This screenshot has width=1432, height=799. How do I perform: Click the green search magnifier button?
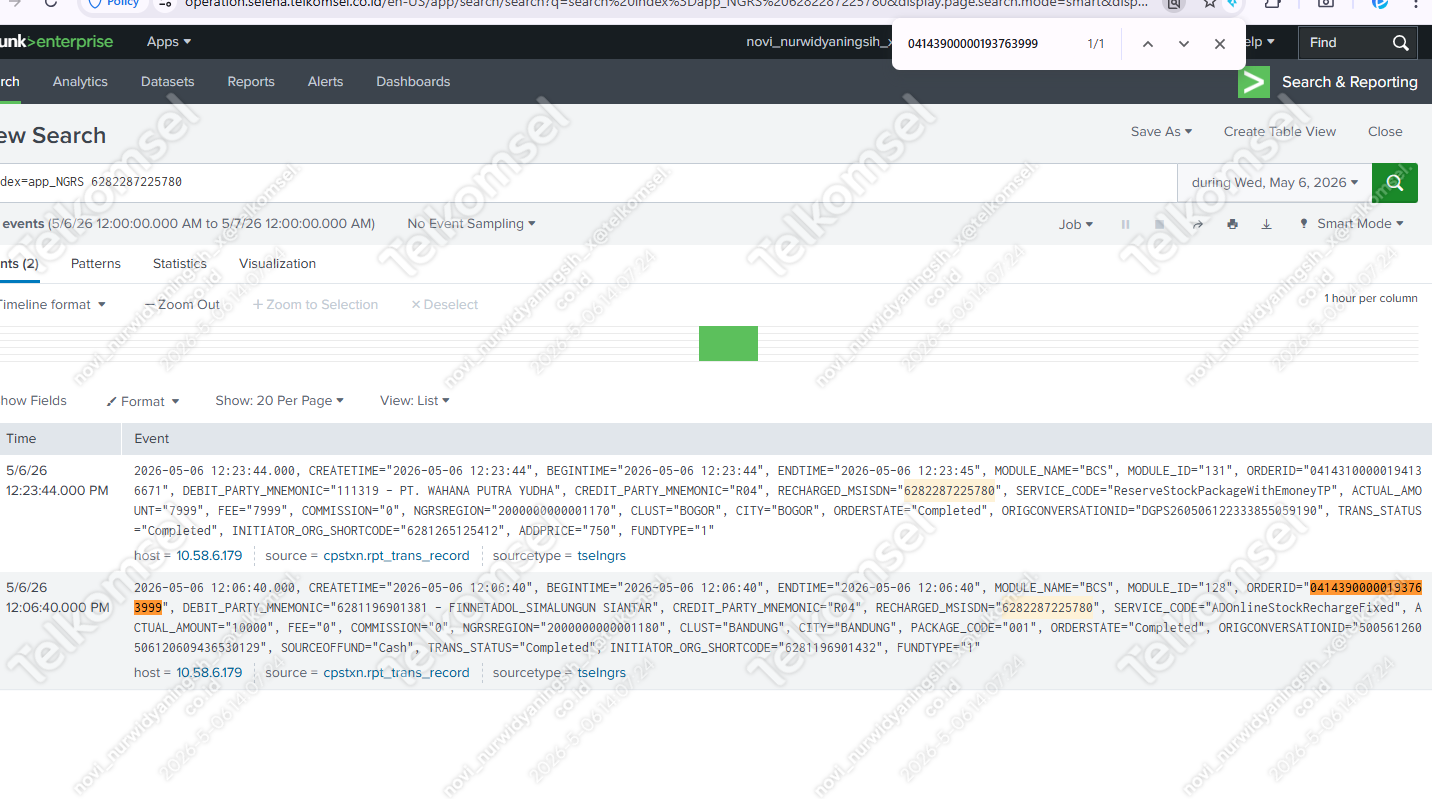[x=1395, y=183]
